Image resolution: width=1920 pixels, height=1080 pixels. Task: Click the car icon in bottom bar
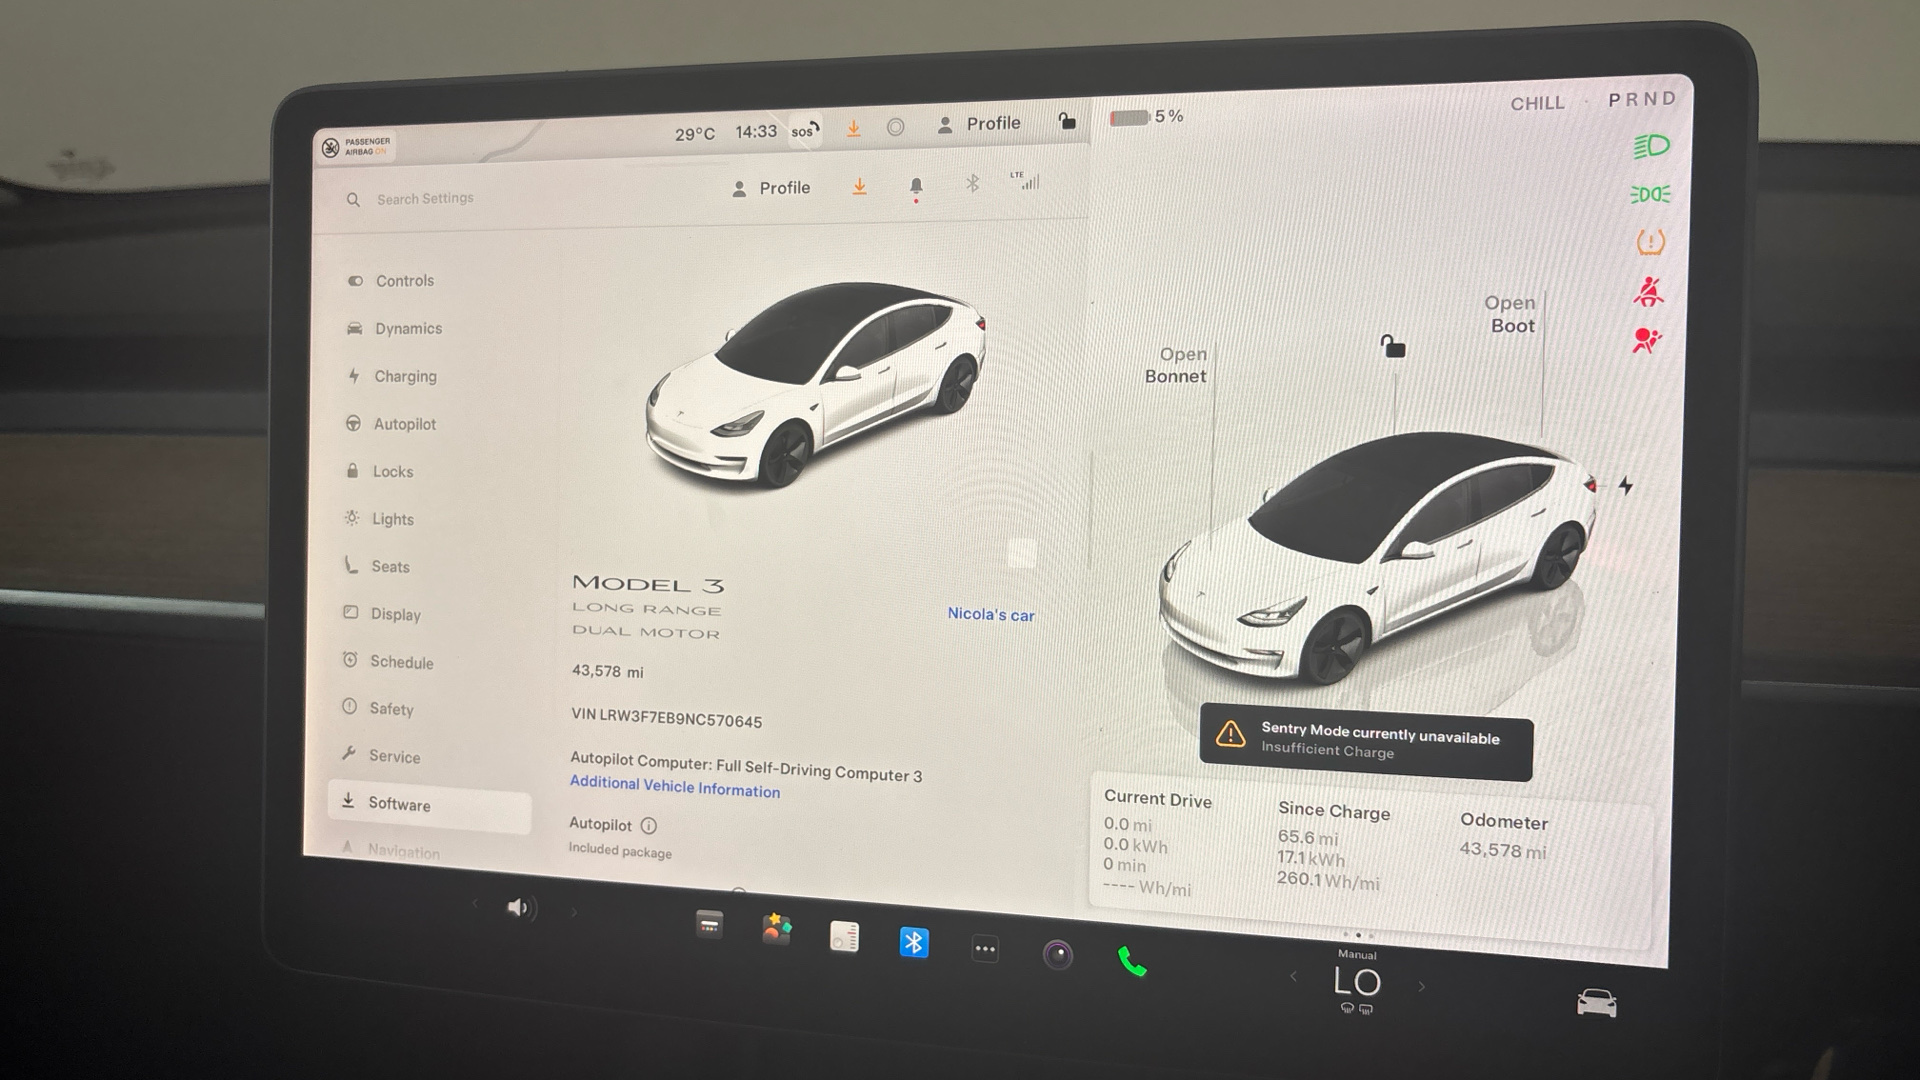click(1596, 1001)
